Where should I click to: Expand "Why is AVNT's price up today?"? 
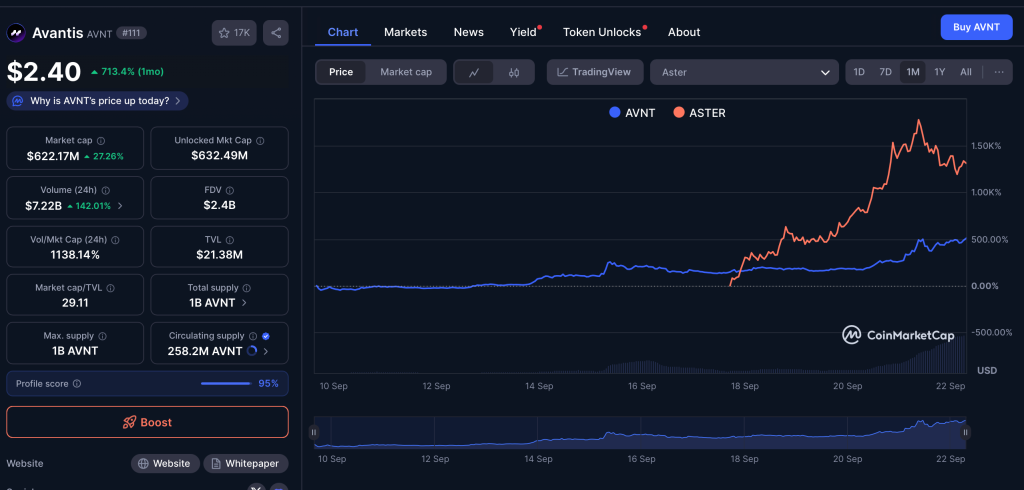[x=97, y=101]
